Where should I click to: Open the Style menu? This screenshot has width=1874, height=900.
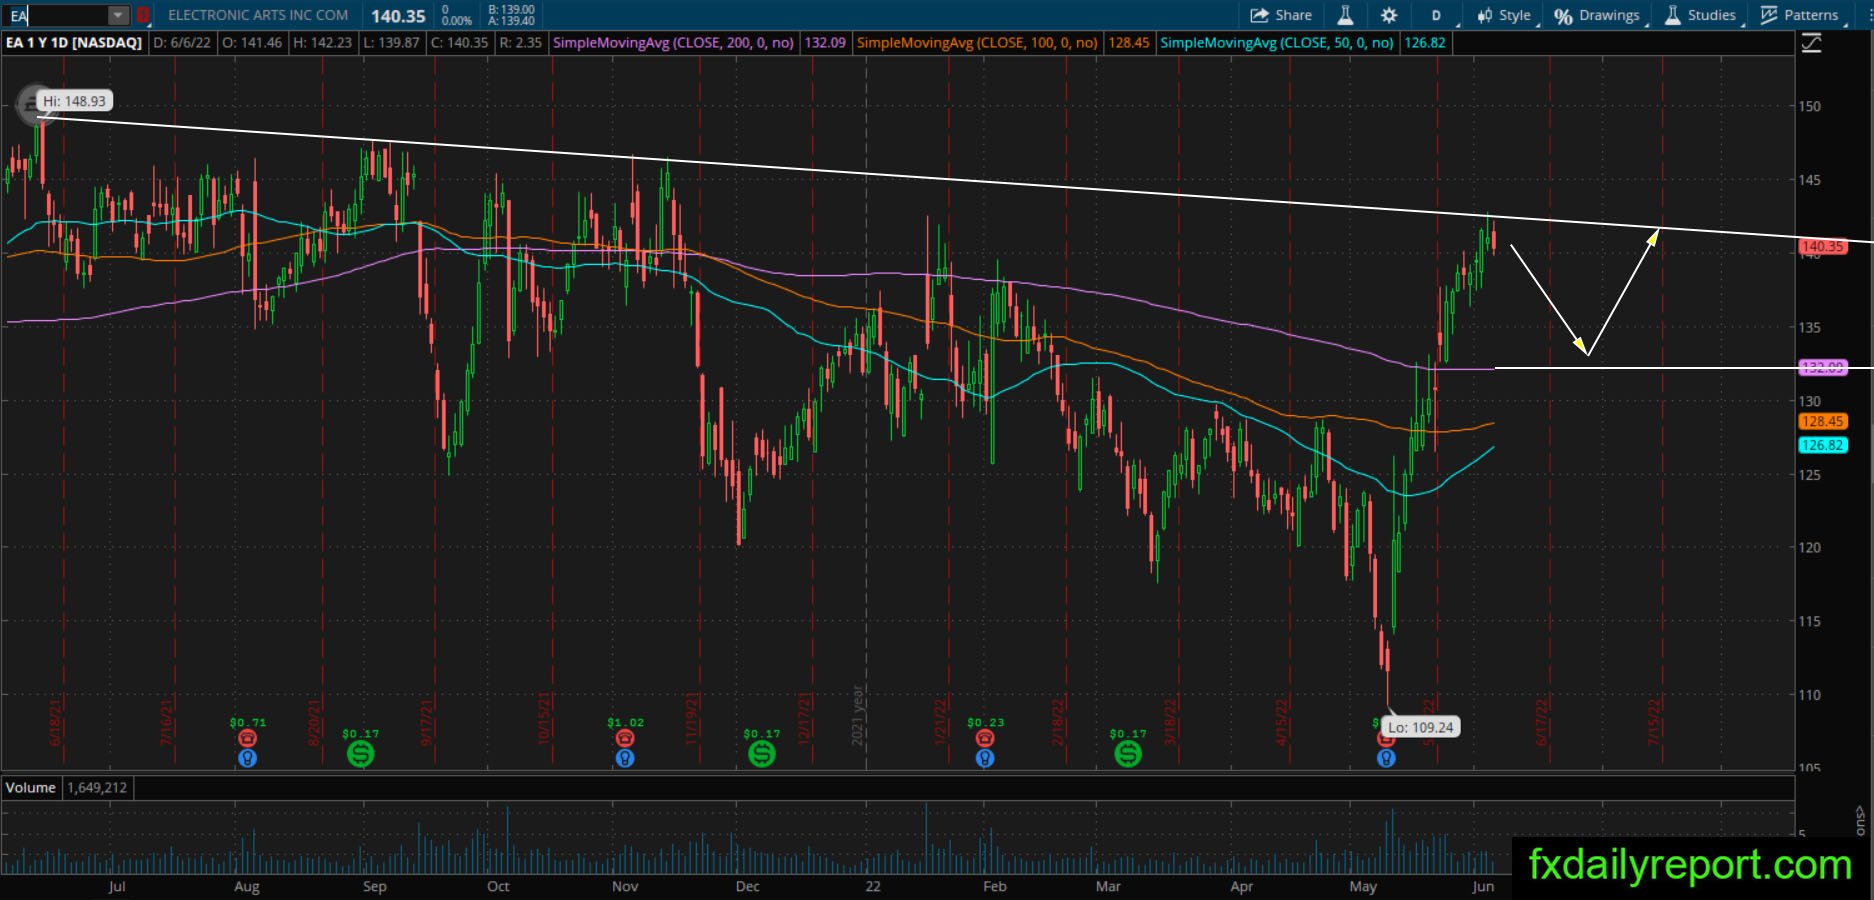[1503, 15]
